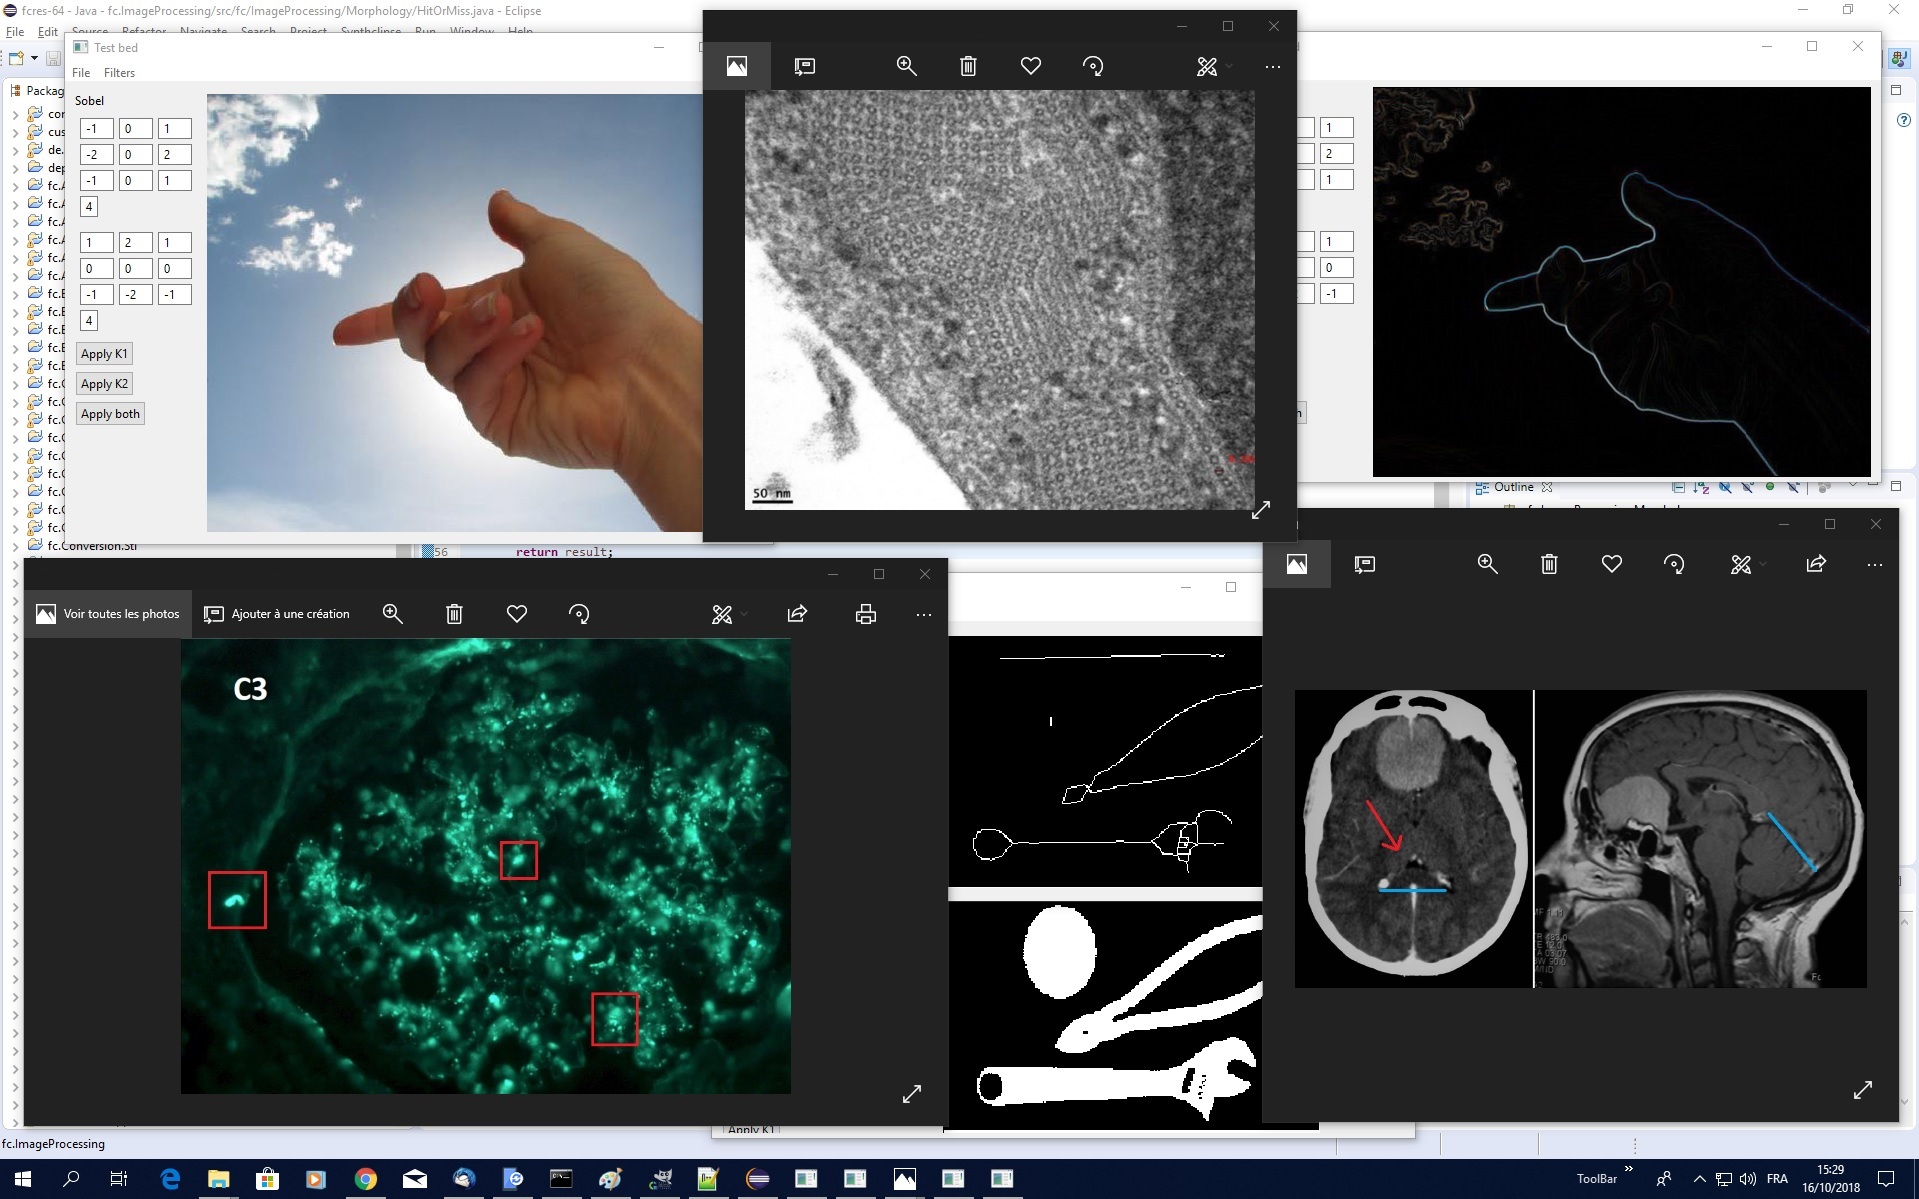Click the Sobel kernel field containing -2

pyautogui.click(x=96, y=155)
